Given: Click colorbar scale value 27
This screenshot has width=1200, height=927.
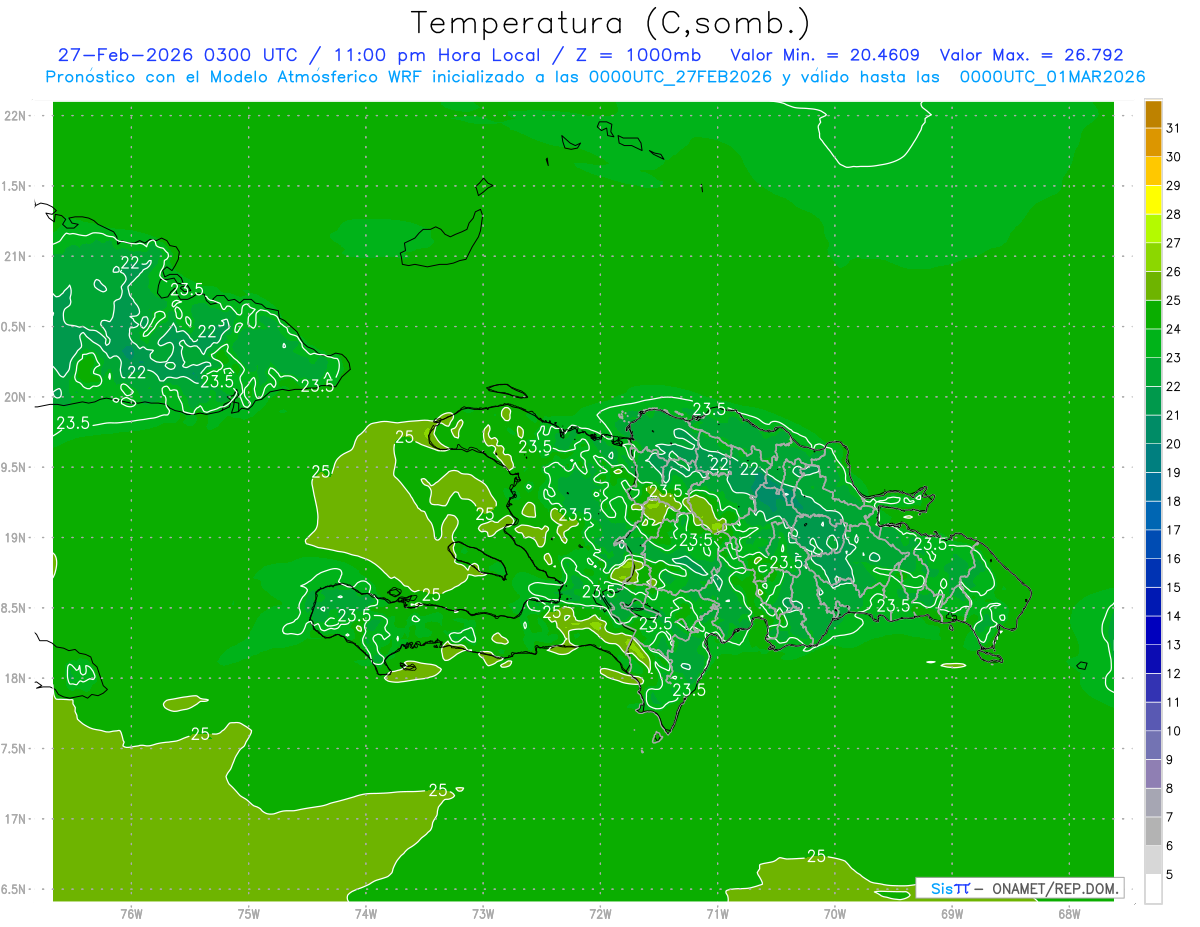Looking at the screenshot, I should [1174, 243].
